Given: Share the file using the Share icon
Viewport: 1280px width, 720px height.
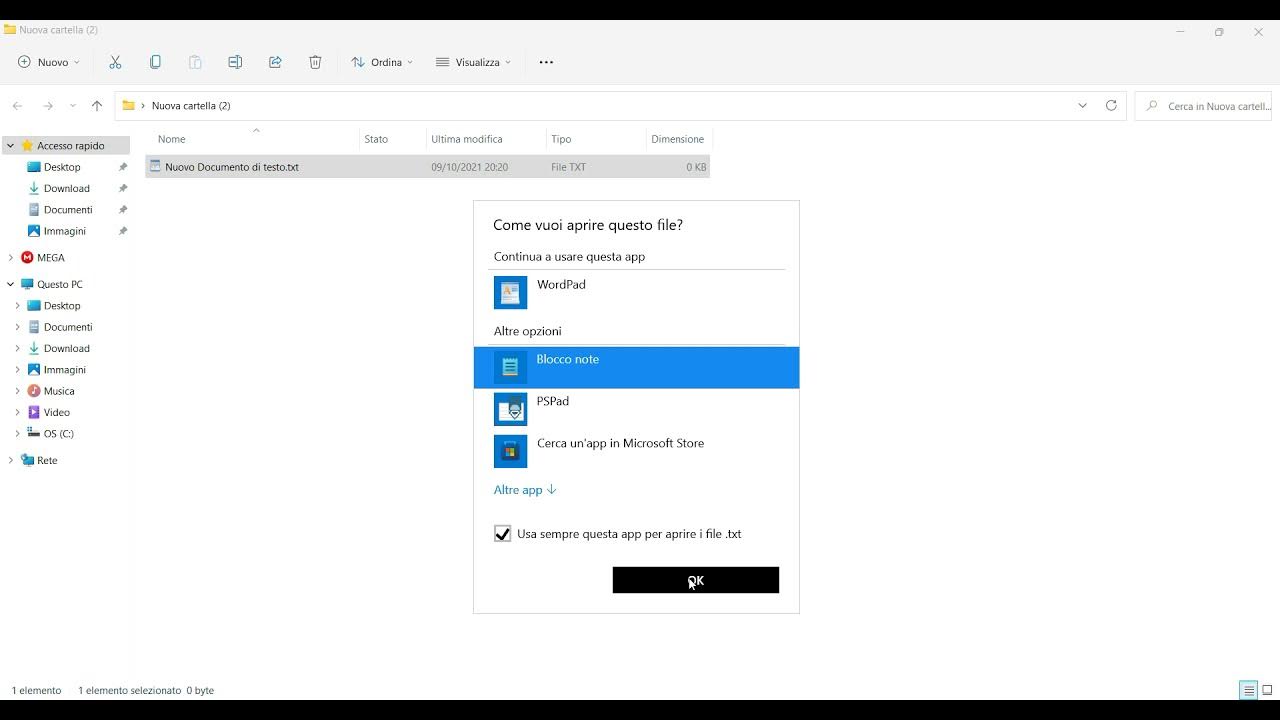Looking at the screenshot, I should point(275,62).
